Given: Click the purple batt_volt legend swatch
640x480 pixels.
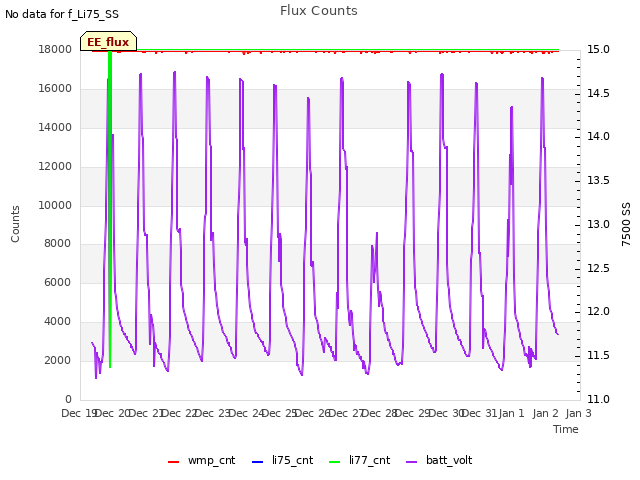Looking at the screenshot, I should click(x=412, y=462).
